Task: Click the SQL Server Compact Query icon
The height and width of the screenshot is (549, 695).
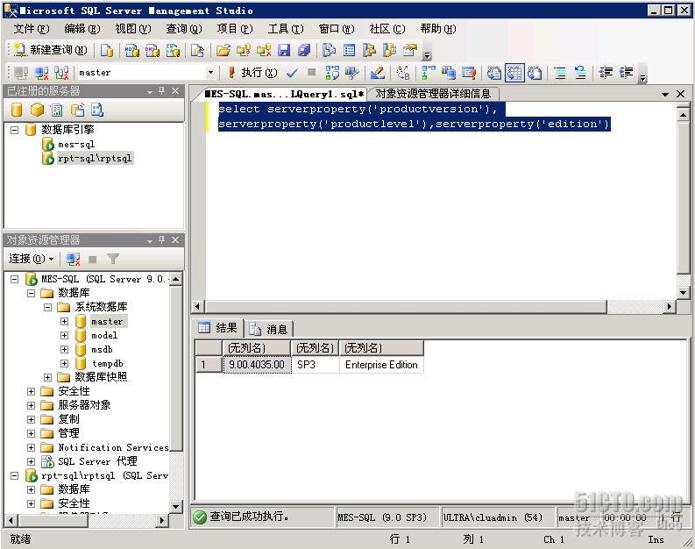Action: pos(197,51)
